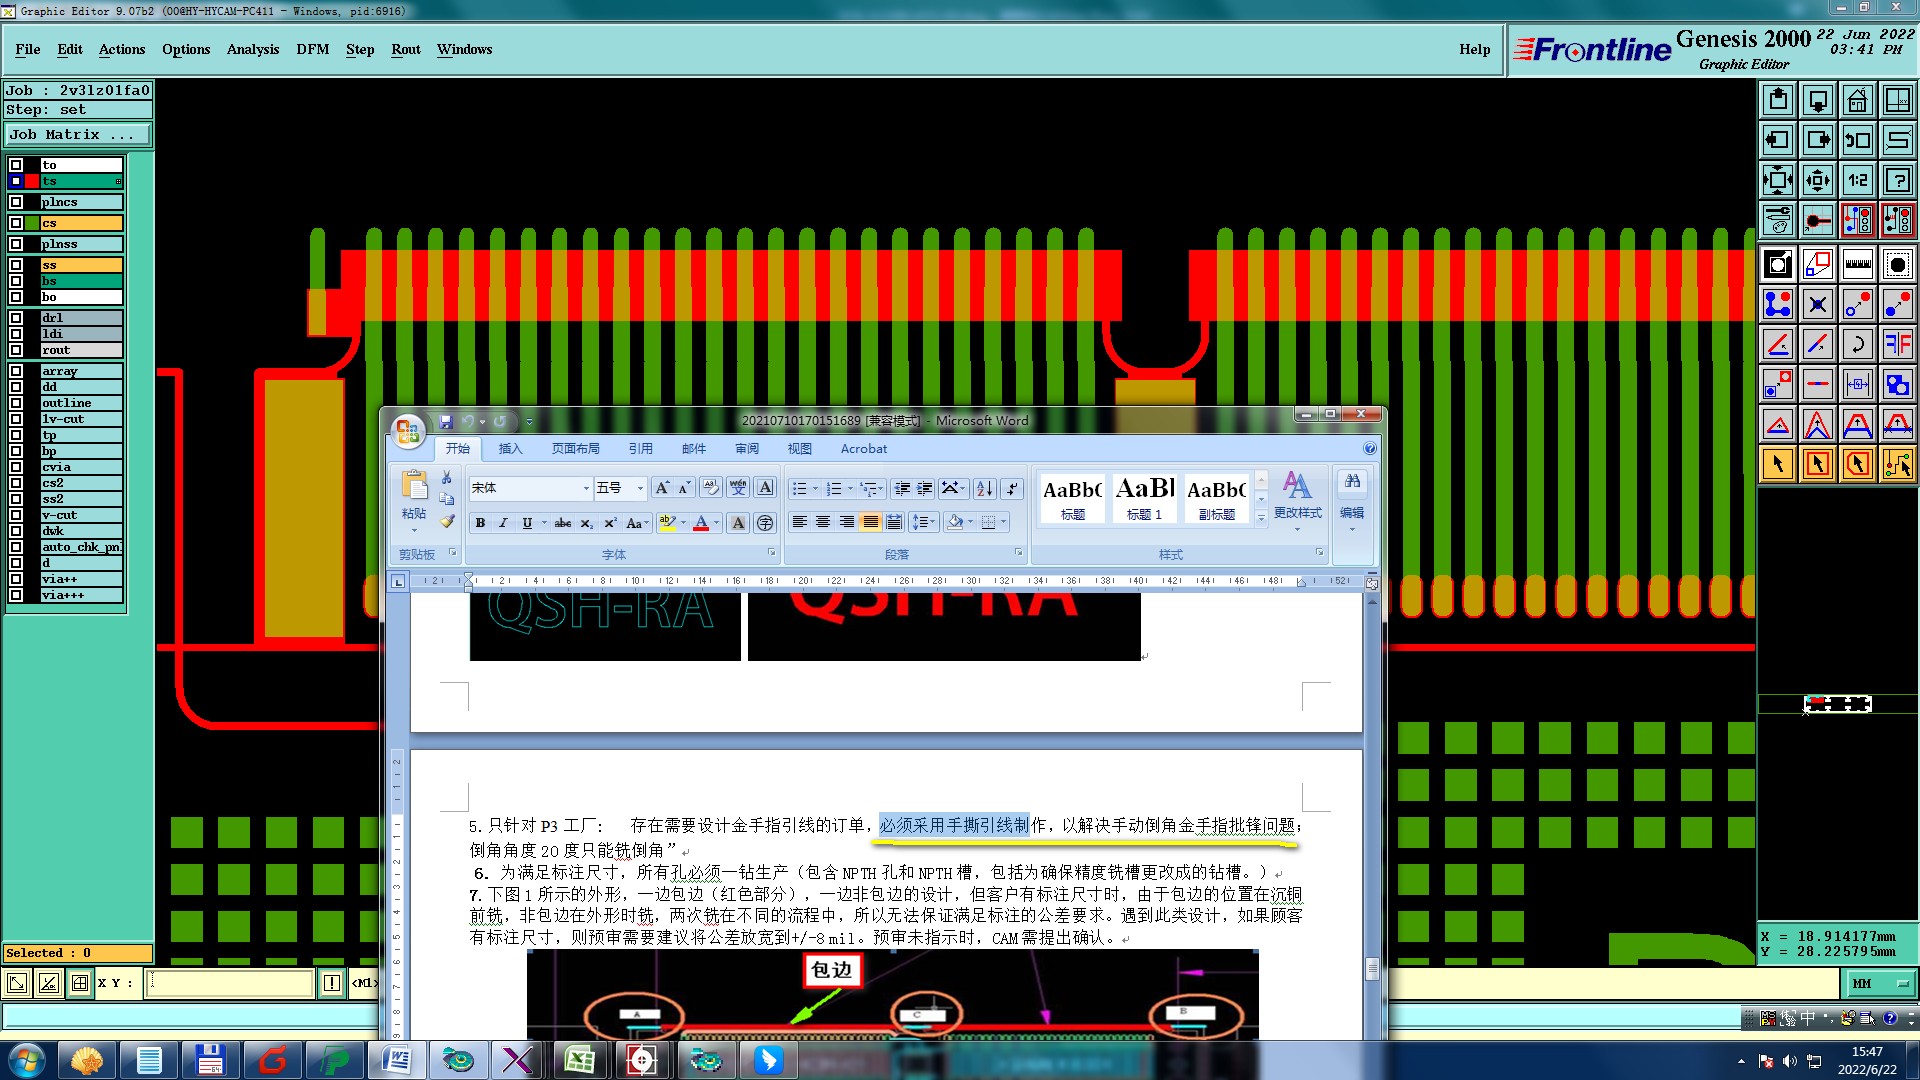The image size is (1920, 1080).
Task: Open the DFM menu
Action: click(x=313, y=49)
